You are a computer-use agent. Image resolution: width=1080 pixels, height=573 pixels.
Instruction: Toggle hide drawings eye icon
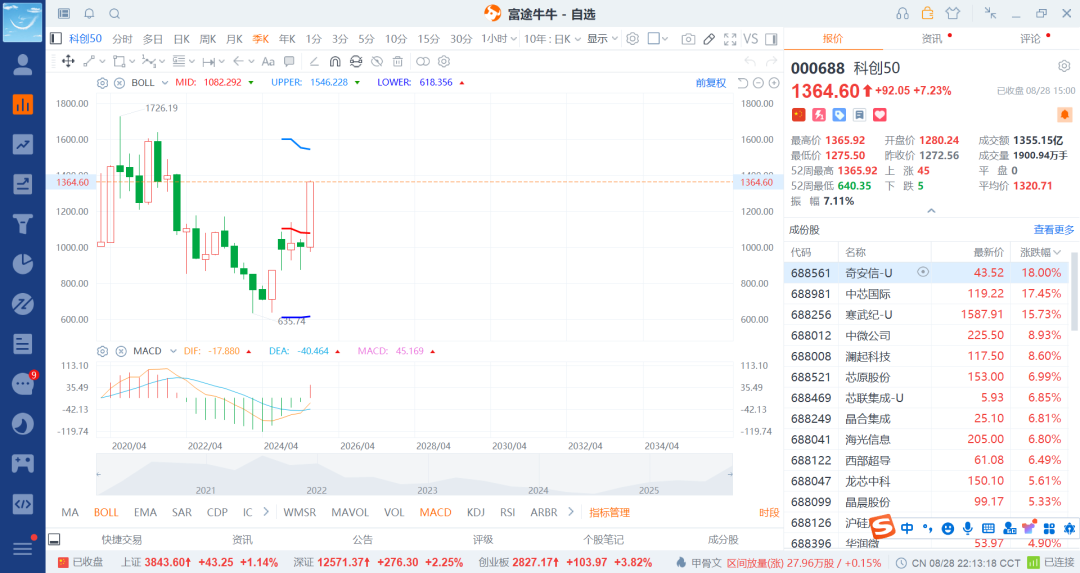pyautogui.click(x=377, y=61)
